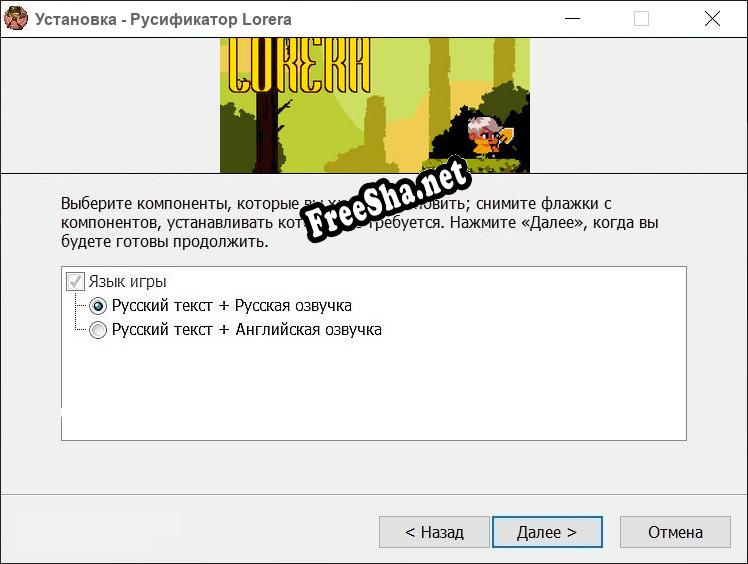Image resolution: width=748 pixels, height=564 pixels.
Task: Close the Русификатор Lorera setup window
Action: click(712, 19)
